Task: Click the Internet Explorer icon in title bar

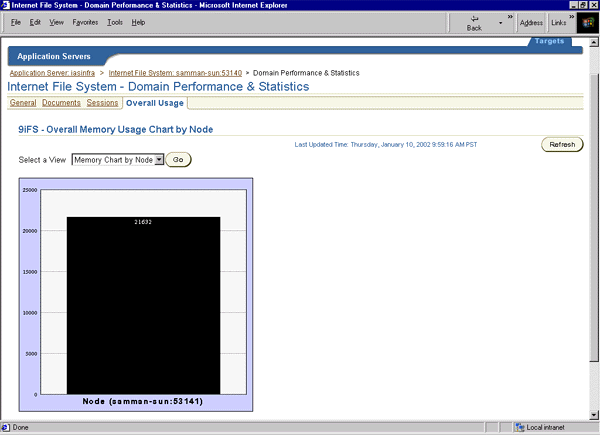Action: coord(5,5)
